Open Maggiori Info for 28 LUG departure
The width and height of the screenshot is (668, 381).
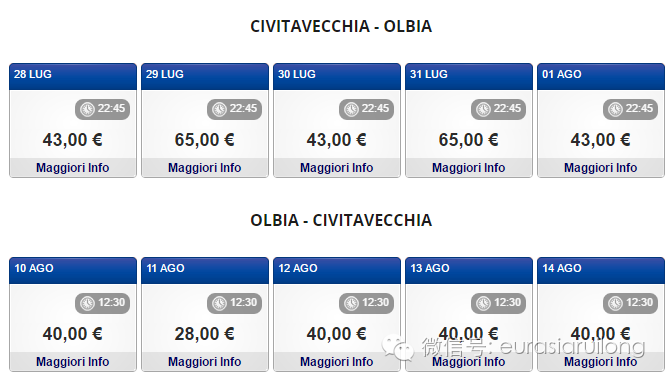(x=73, y=168)
